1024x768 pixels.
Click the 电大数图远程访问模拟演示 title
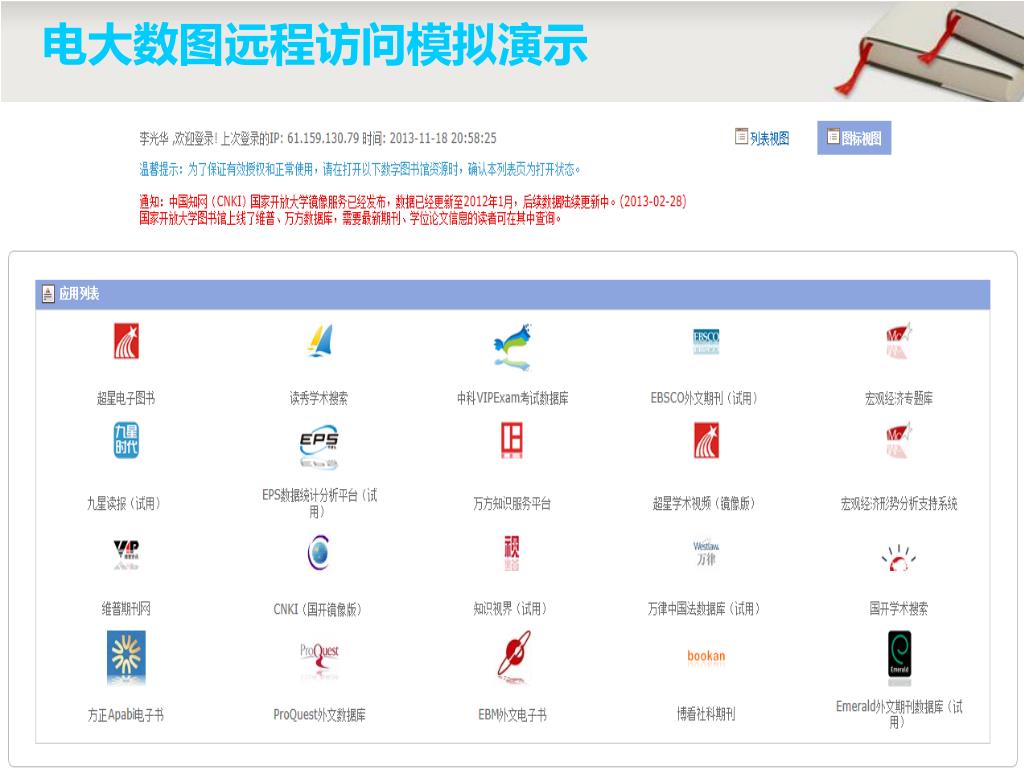pos(315,45)
